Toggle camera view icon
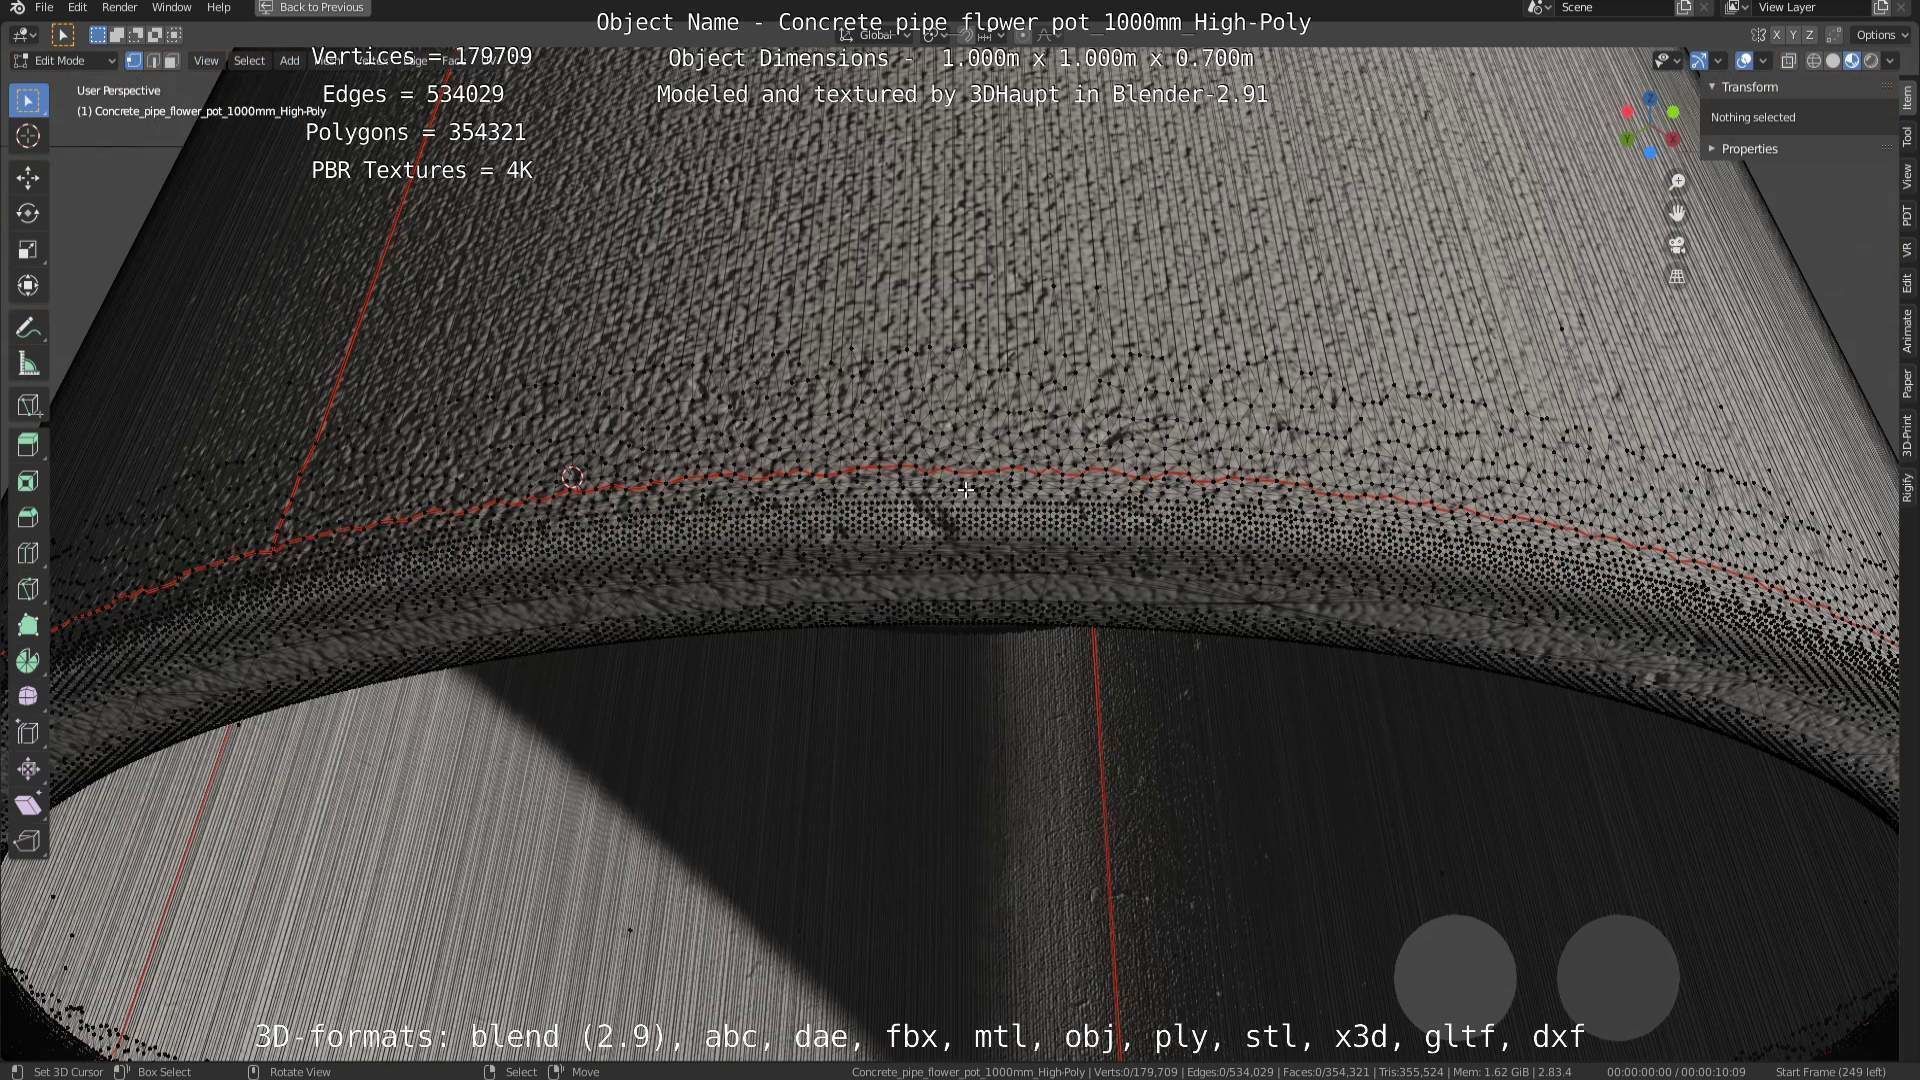This screenshot has height=1080, width=1920. click(x=1677, y=245)
